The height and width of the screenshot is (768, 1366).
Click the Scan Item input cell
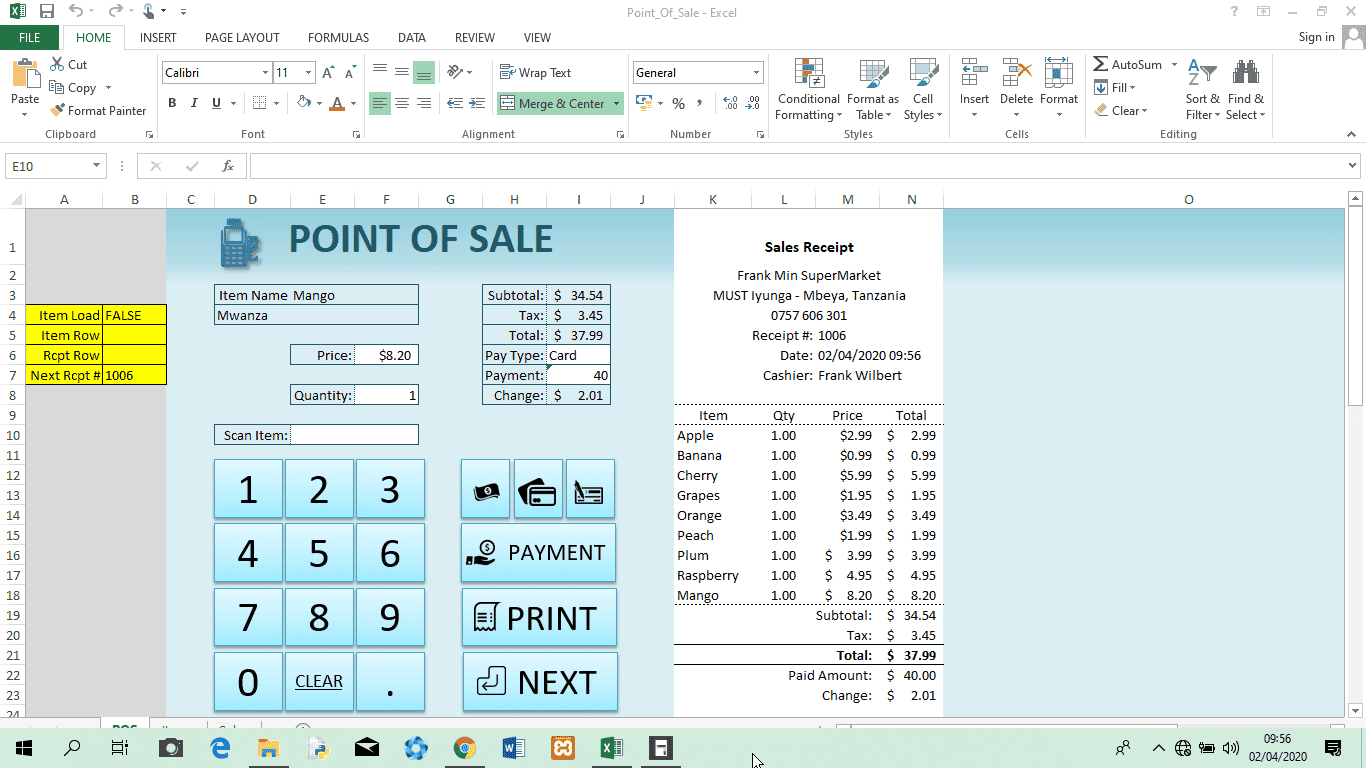354,435
